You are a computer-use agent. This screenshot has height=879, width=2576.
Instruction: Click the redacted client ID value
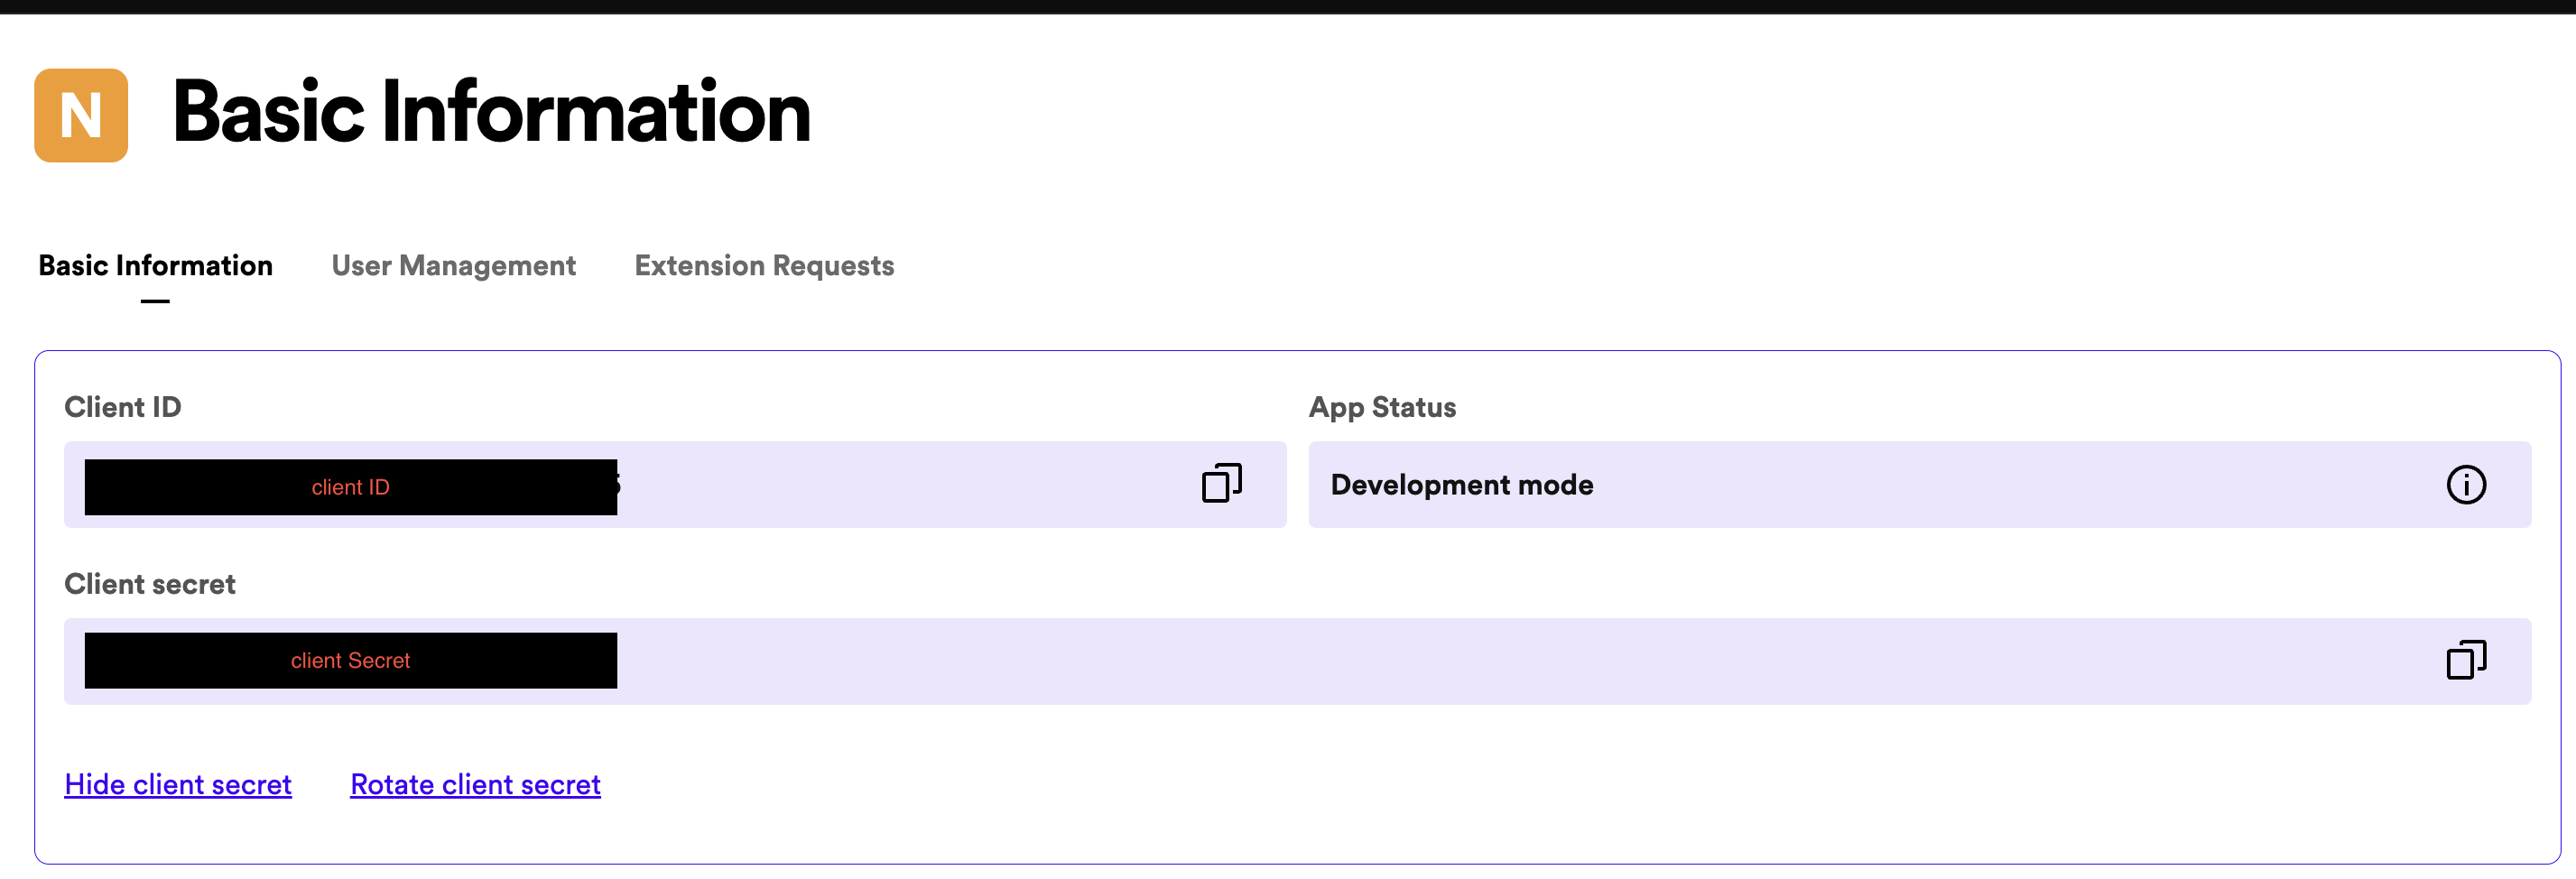click(x=350, y=486)
